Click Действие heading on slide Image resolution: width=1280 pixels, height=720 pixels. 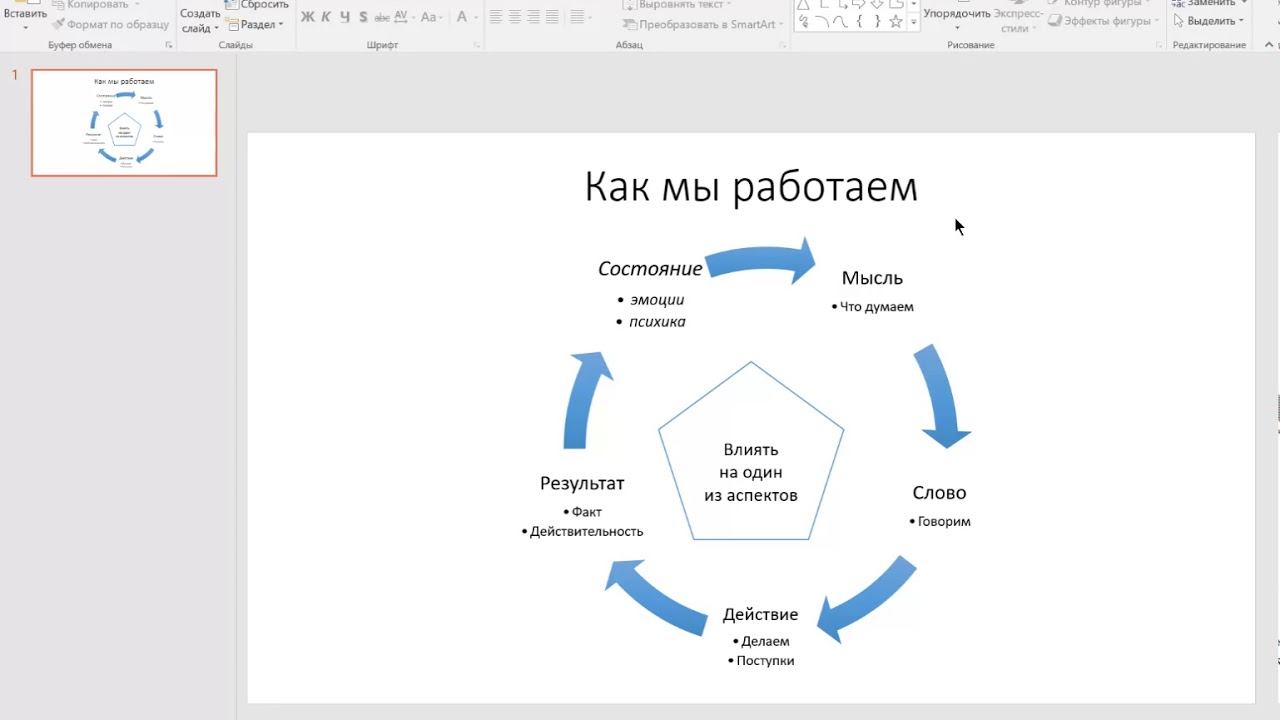(x=760, y=614)
